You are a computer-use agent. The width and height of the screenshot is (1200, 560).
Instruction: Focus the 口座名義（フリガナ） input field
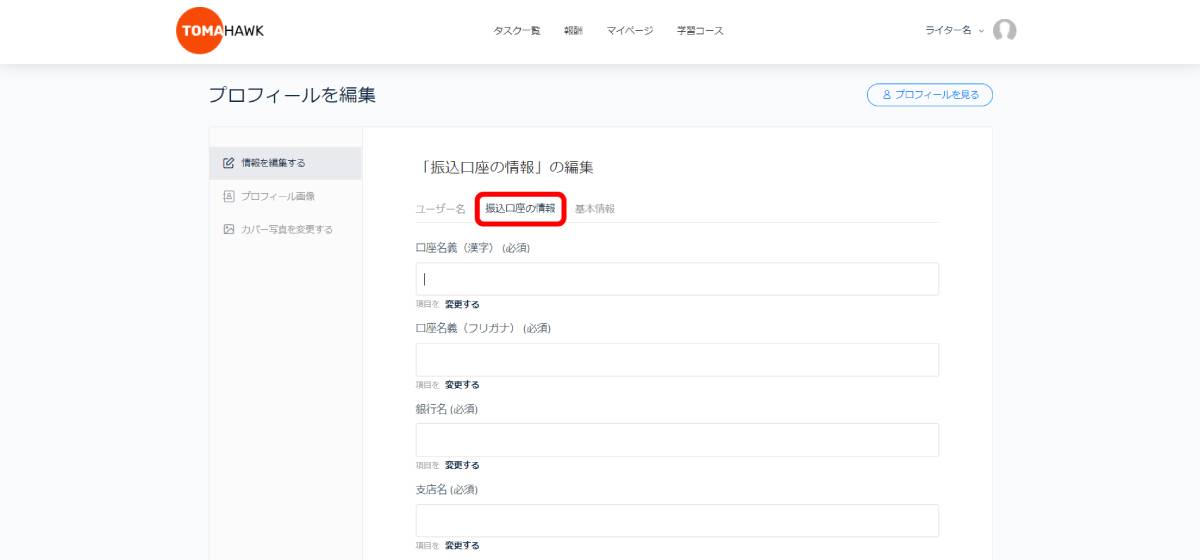click(677, 360)
